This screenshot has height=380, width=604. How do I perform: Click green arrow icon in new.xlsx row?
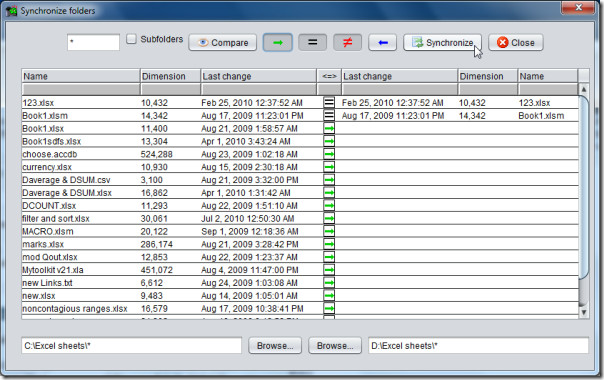[329, 296]
